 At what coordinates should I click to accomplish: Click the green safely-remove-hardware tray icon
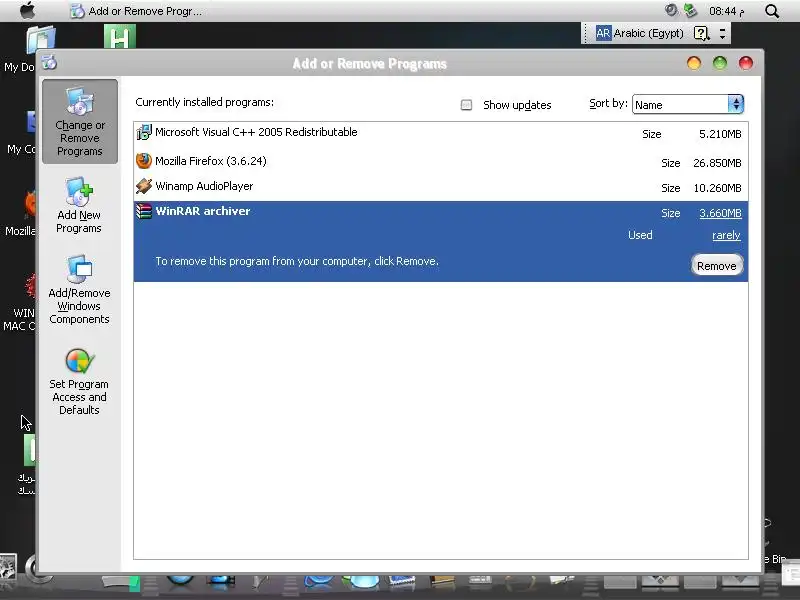690,10
